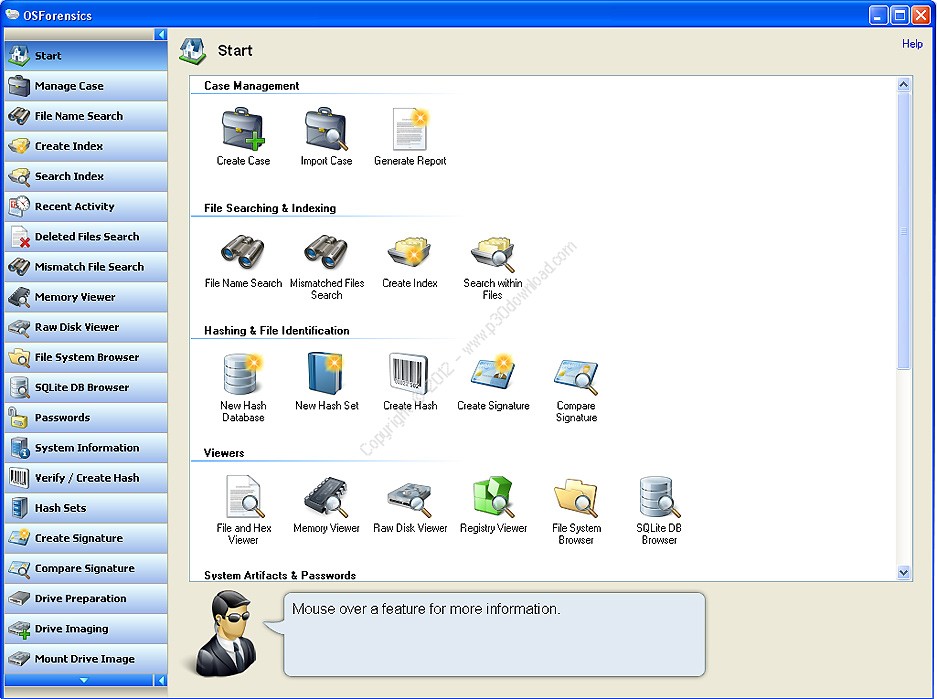The width and height of the screenshot is (937, 699).
Task: Click Create Index icon under File Searching & Indexing
Action: point(410,252)
